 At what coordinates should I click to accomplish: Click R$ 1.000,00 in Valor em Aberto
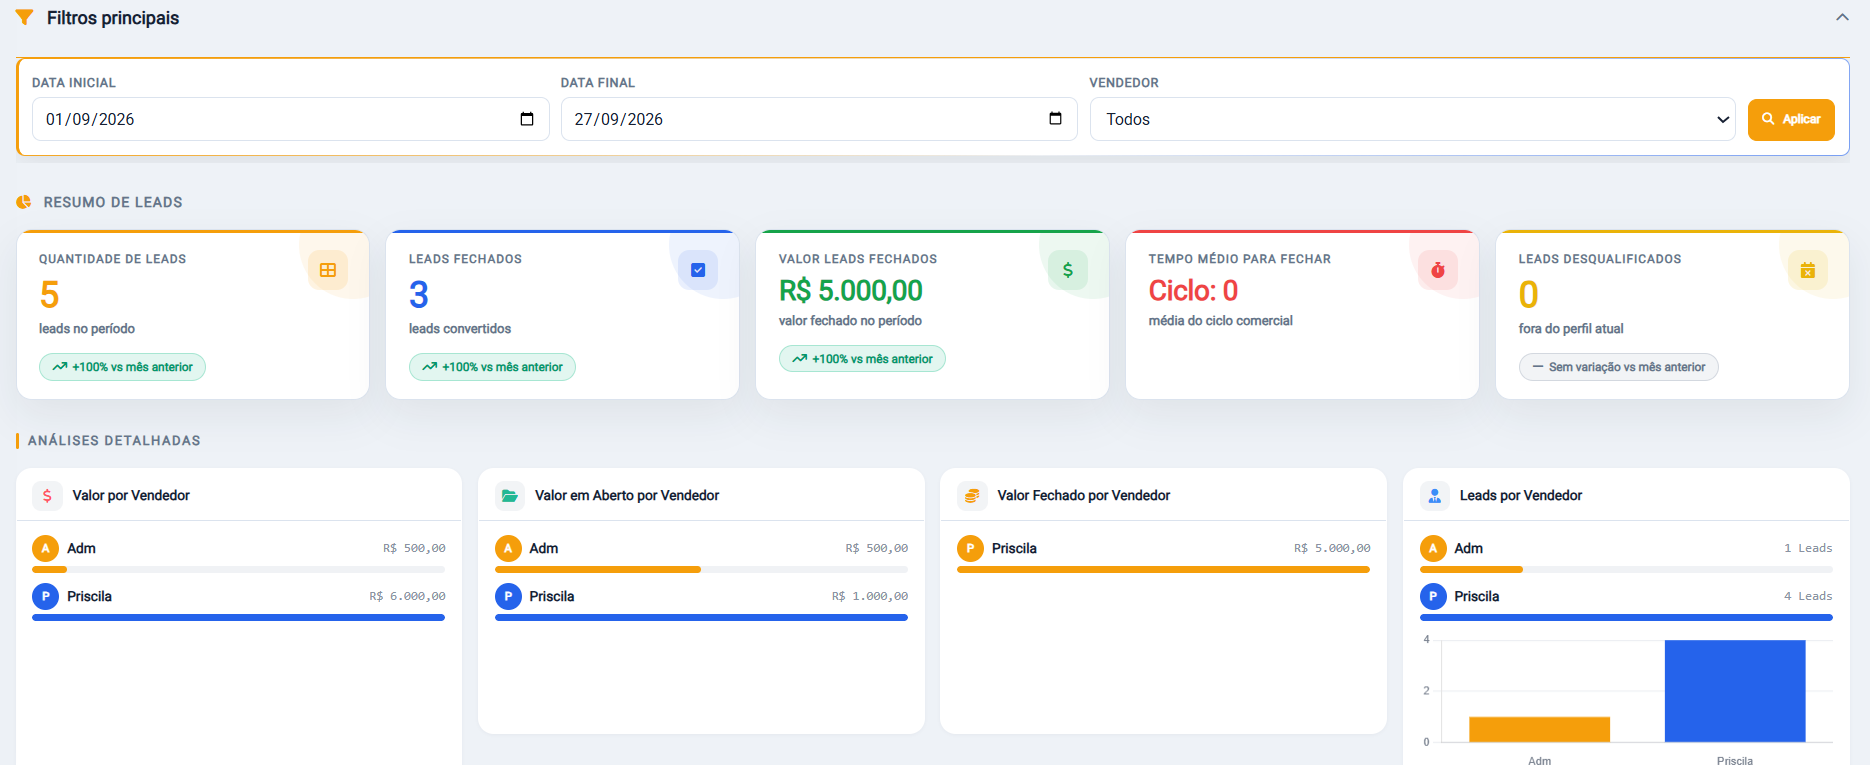coord(870,596)
